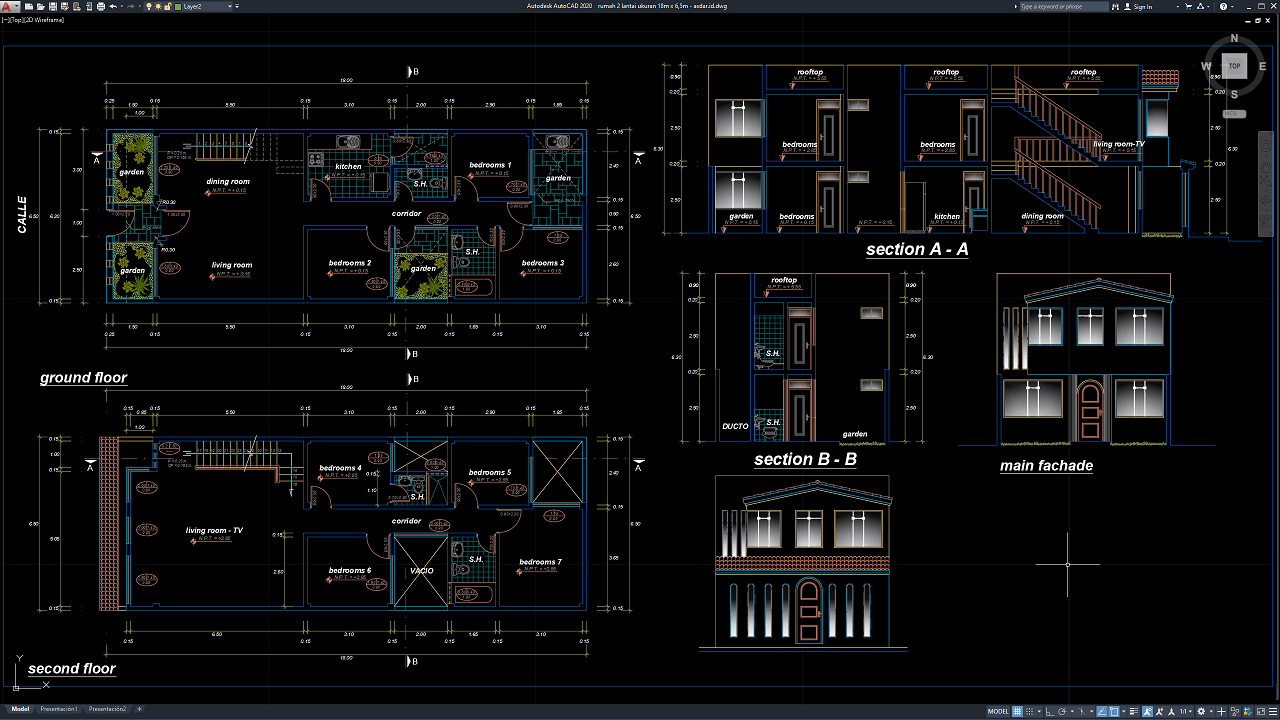Toggle isometric drafting
This screenshot has width=1280, height=720.
1081,711
